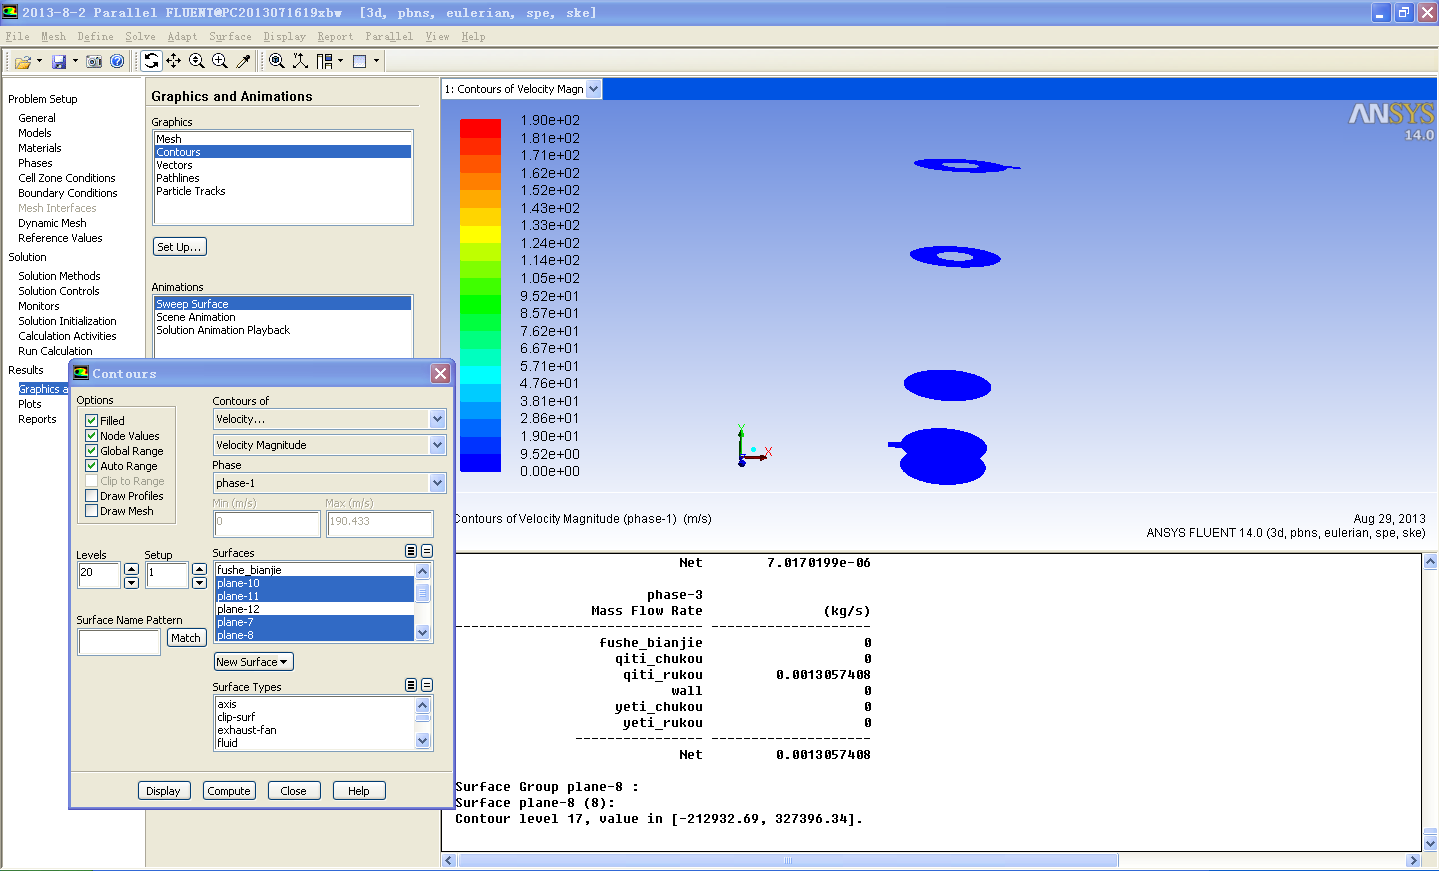Click the save floppy disk icon
Screen dimensions: 1439x871
point(59,62)
